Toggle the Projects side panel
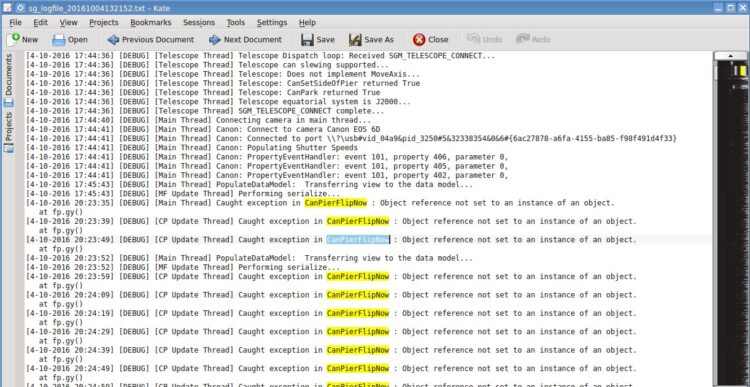Viewport: 750px width, 387px height. point(9,133)
